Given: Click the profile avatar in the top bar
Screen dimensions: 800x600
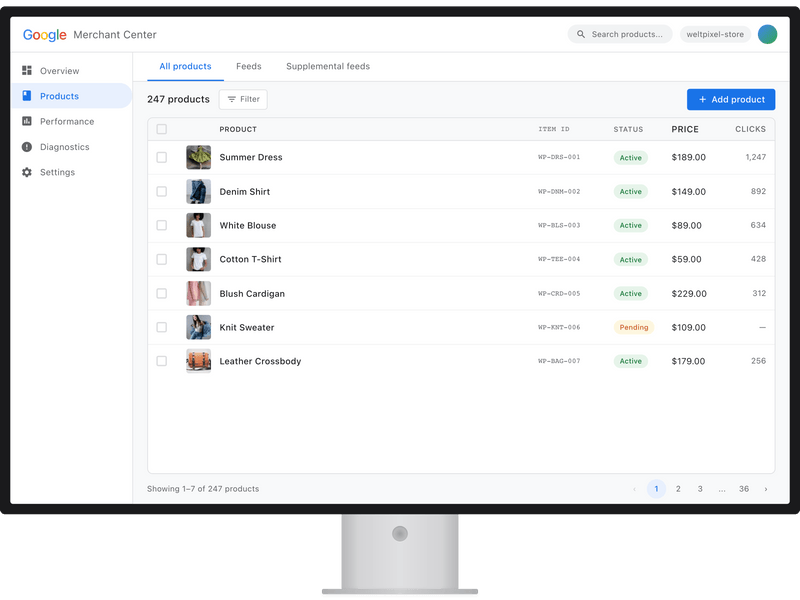Looking at the screenshot, I should (767, 34).
